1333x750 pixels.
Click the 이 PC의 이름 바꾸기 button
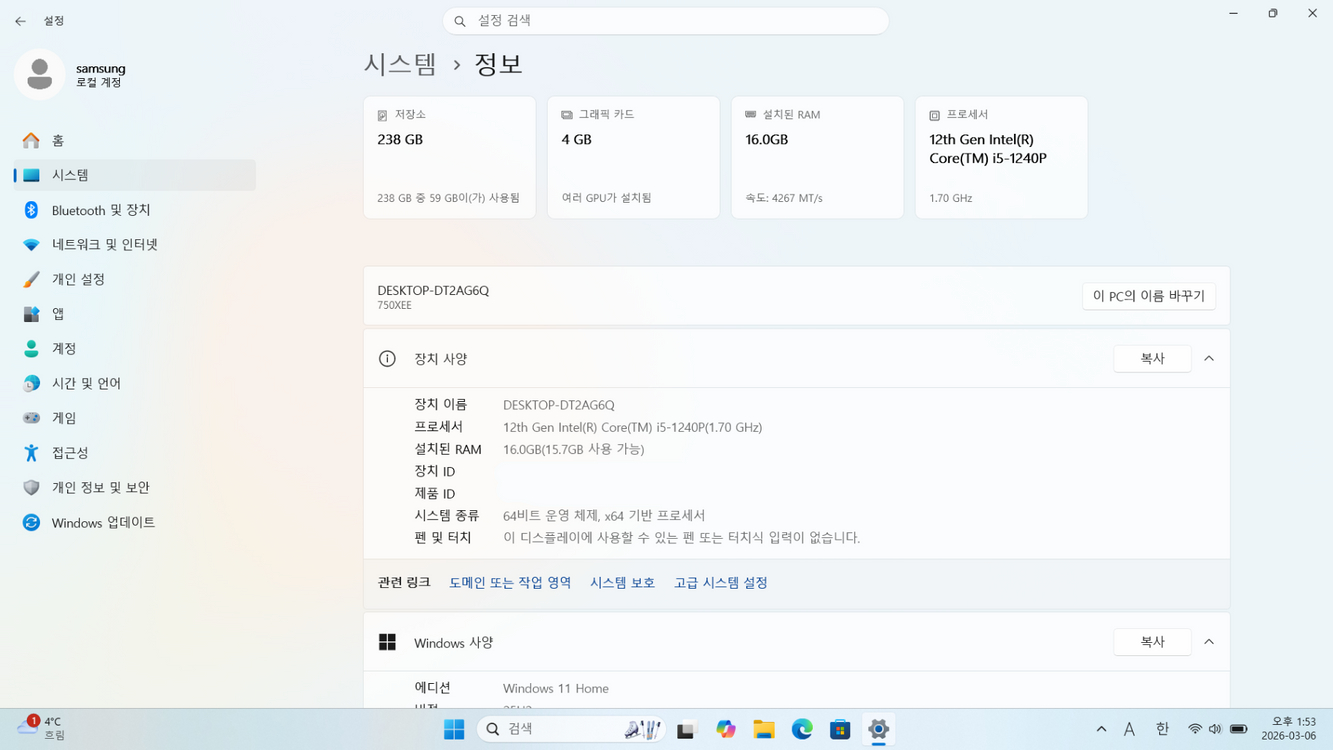tap(1148, 296)
